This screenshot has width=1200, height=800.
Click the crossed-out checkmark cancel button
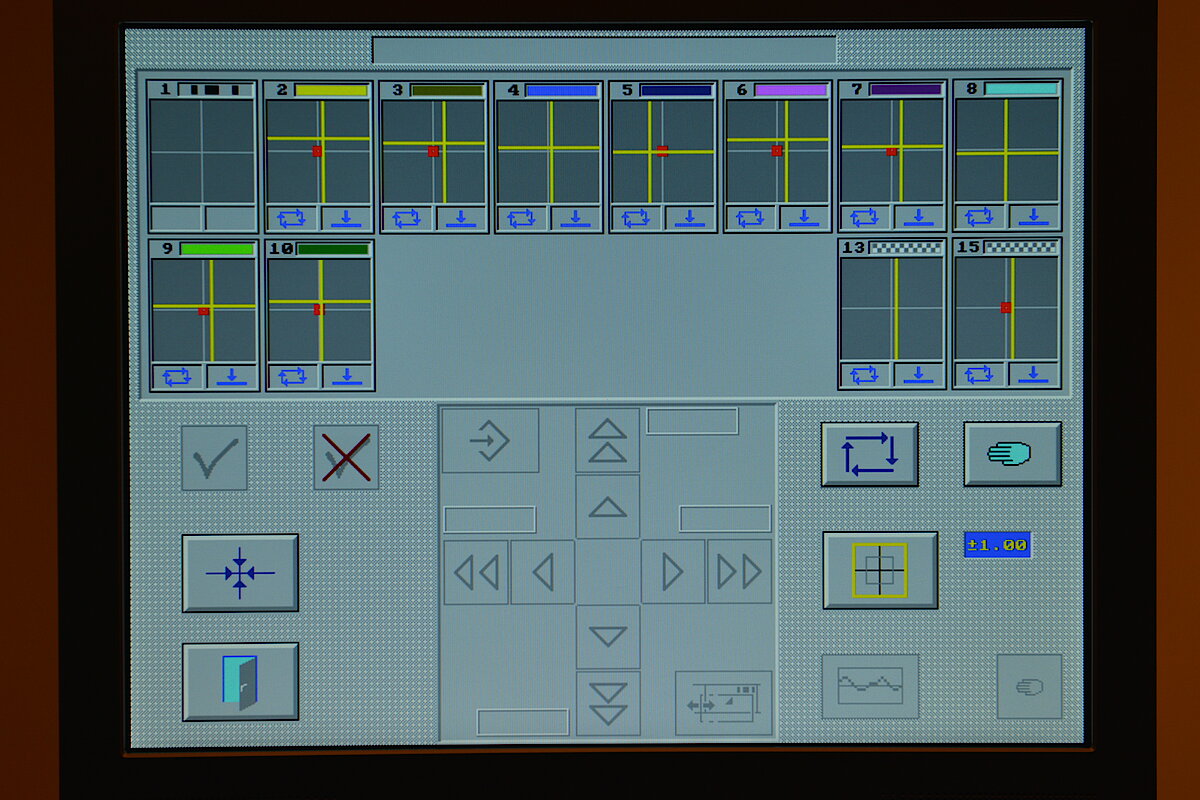[x=346, y=458]
